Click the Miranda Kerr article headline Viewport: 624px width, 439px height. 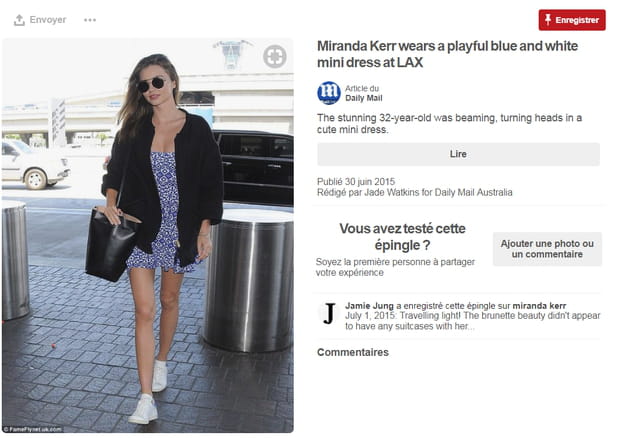pyautogui.click(x=447, y=54)
